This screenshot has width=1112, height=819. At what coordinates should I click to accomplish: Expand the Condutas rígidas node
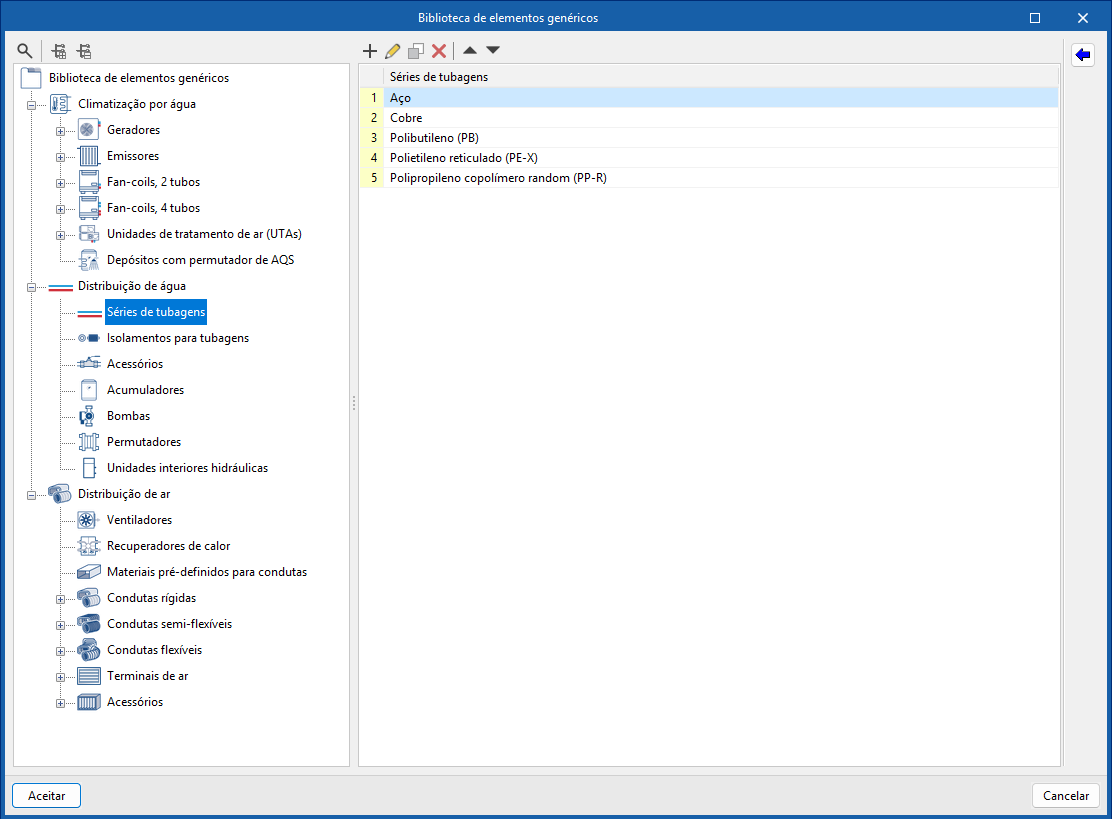pos(60,599)
